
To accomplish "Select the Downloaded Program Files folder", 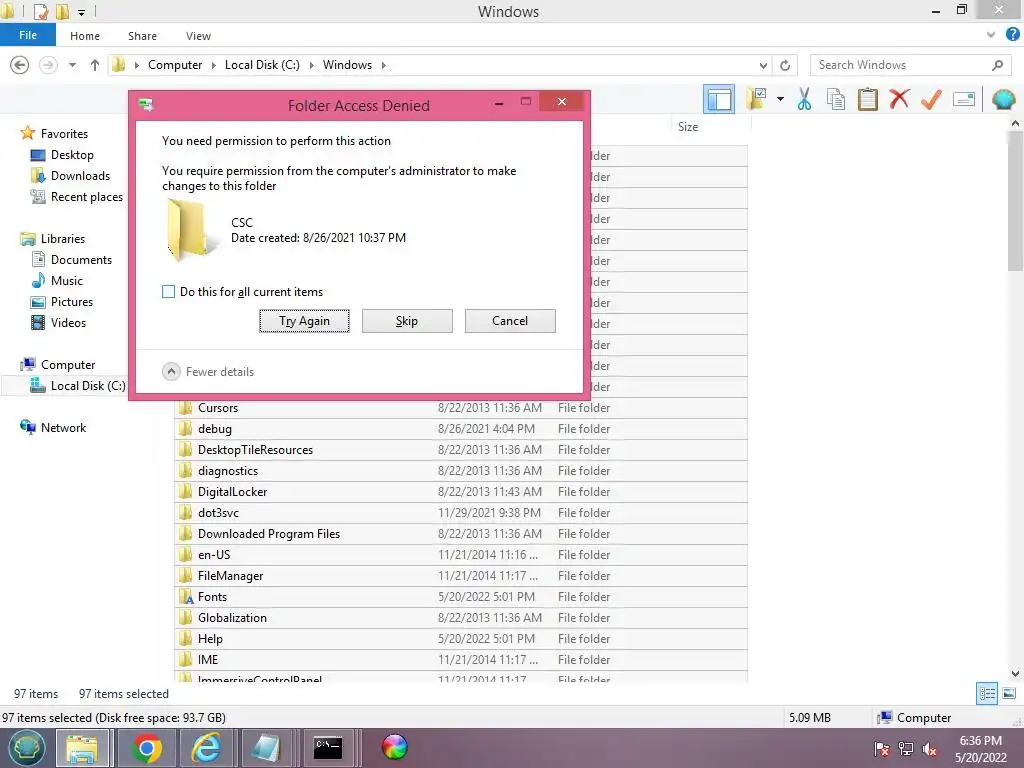I will tap(461, 534).
